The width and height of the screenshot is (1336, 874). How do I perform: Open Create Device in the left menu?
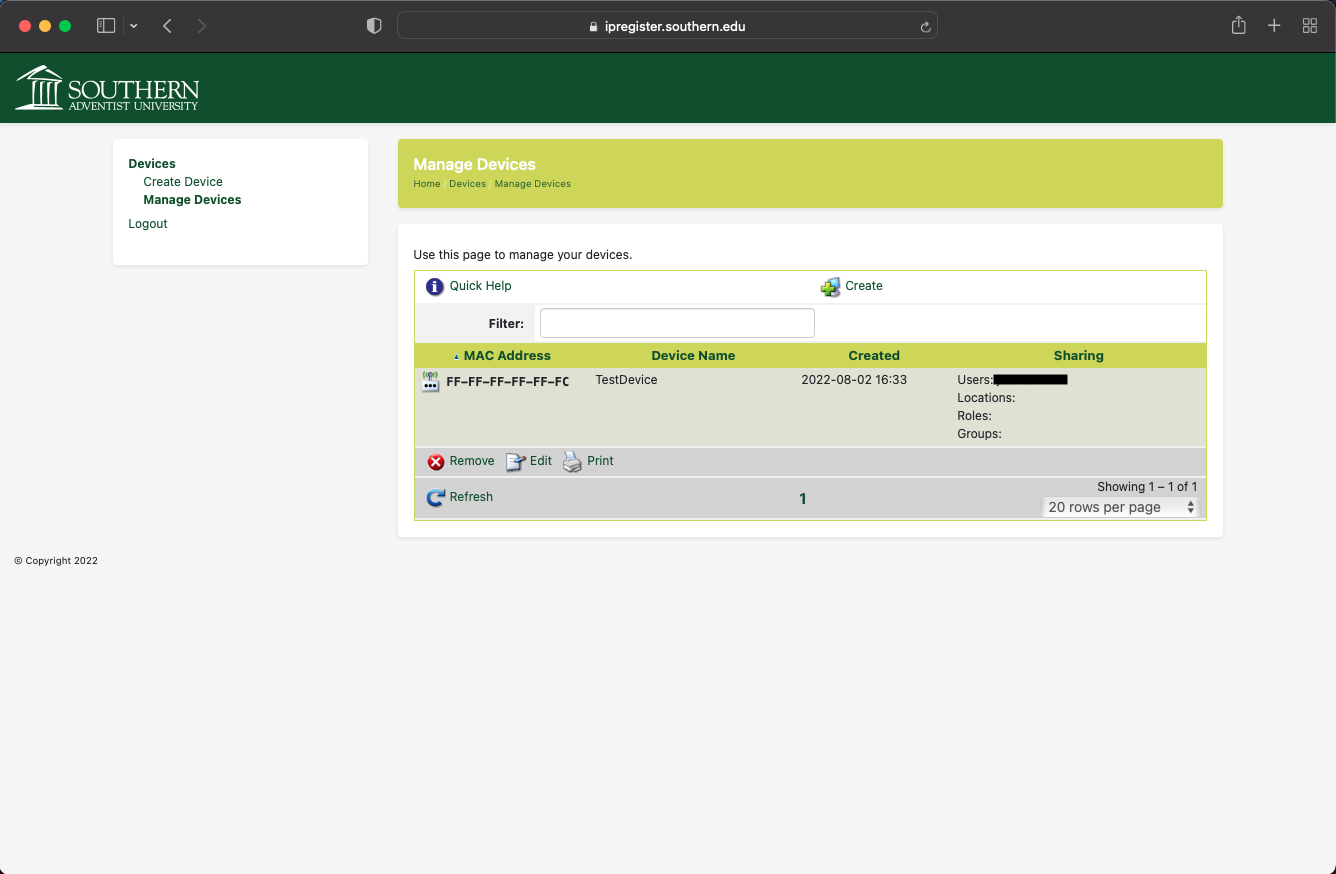[x=183, y=182]
